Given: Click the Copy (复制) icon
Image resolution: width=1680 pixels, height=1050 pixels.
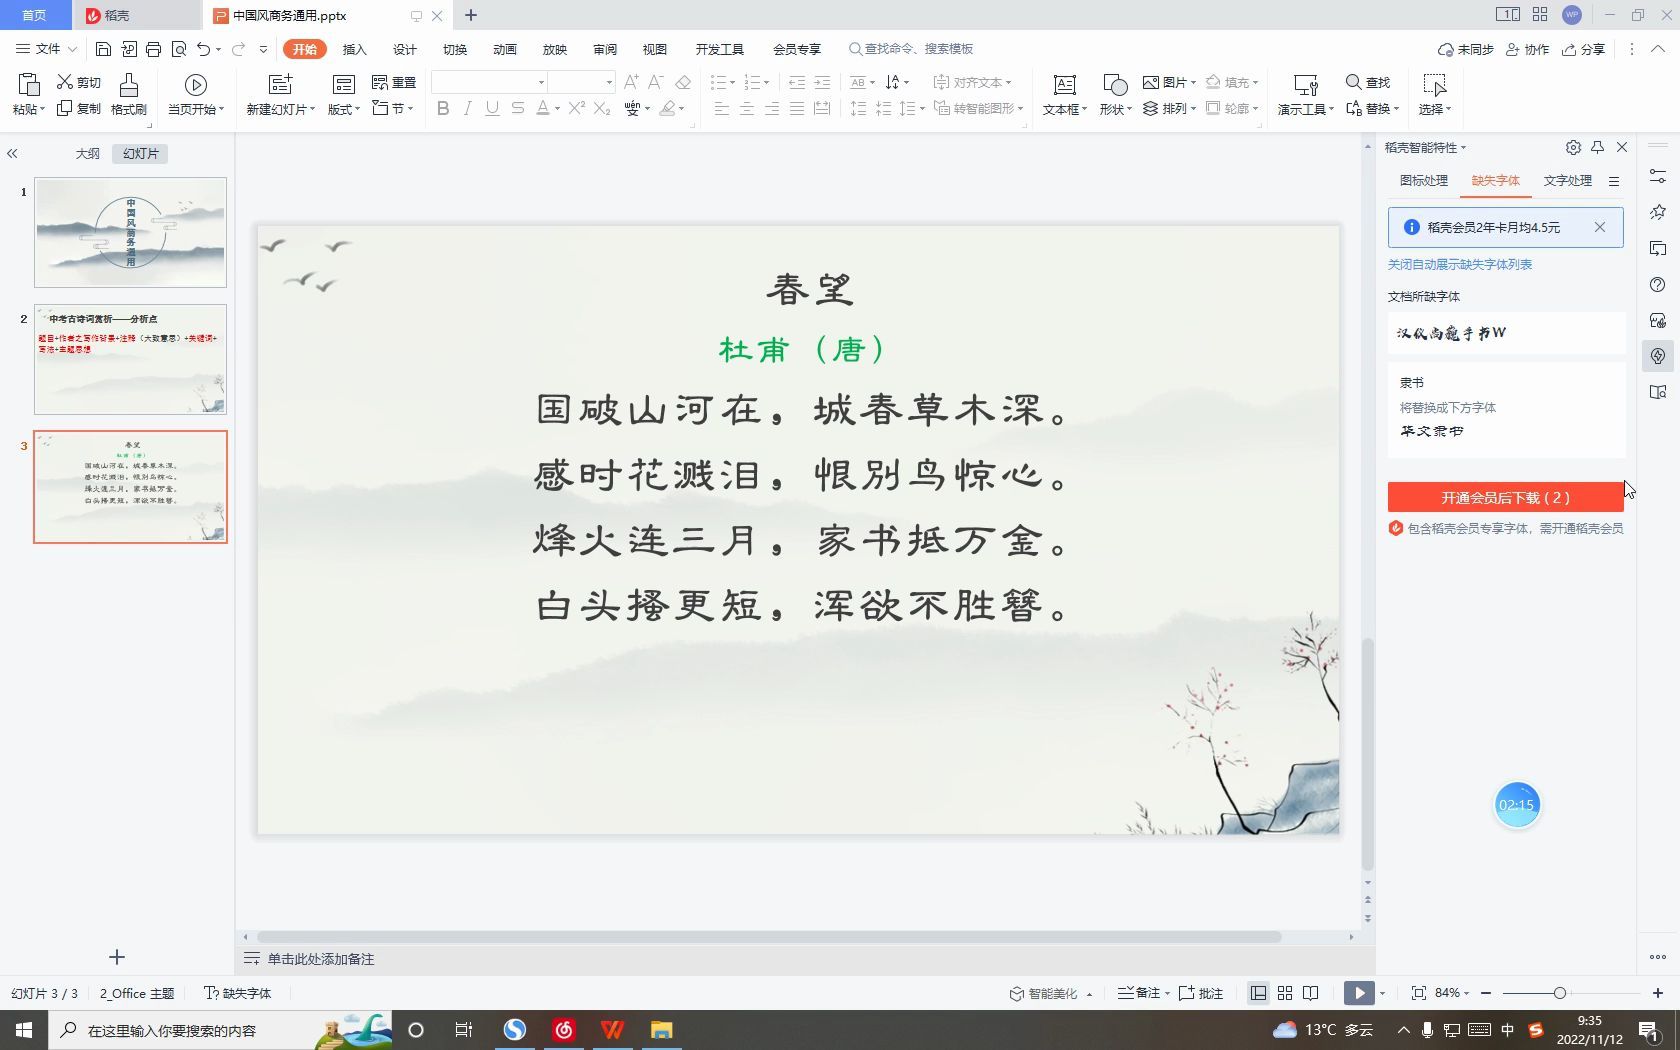Looking at the screenshot, I should (65, 108).
